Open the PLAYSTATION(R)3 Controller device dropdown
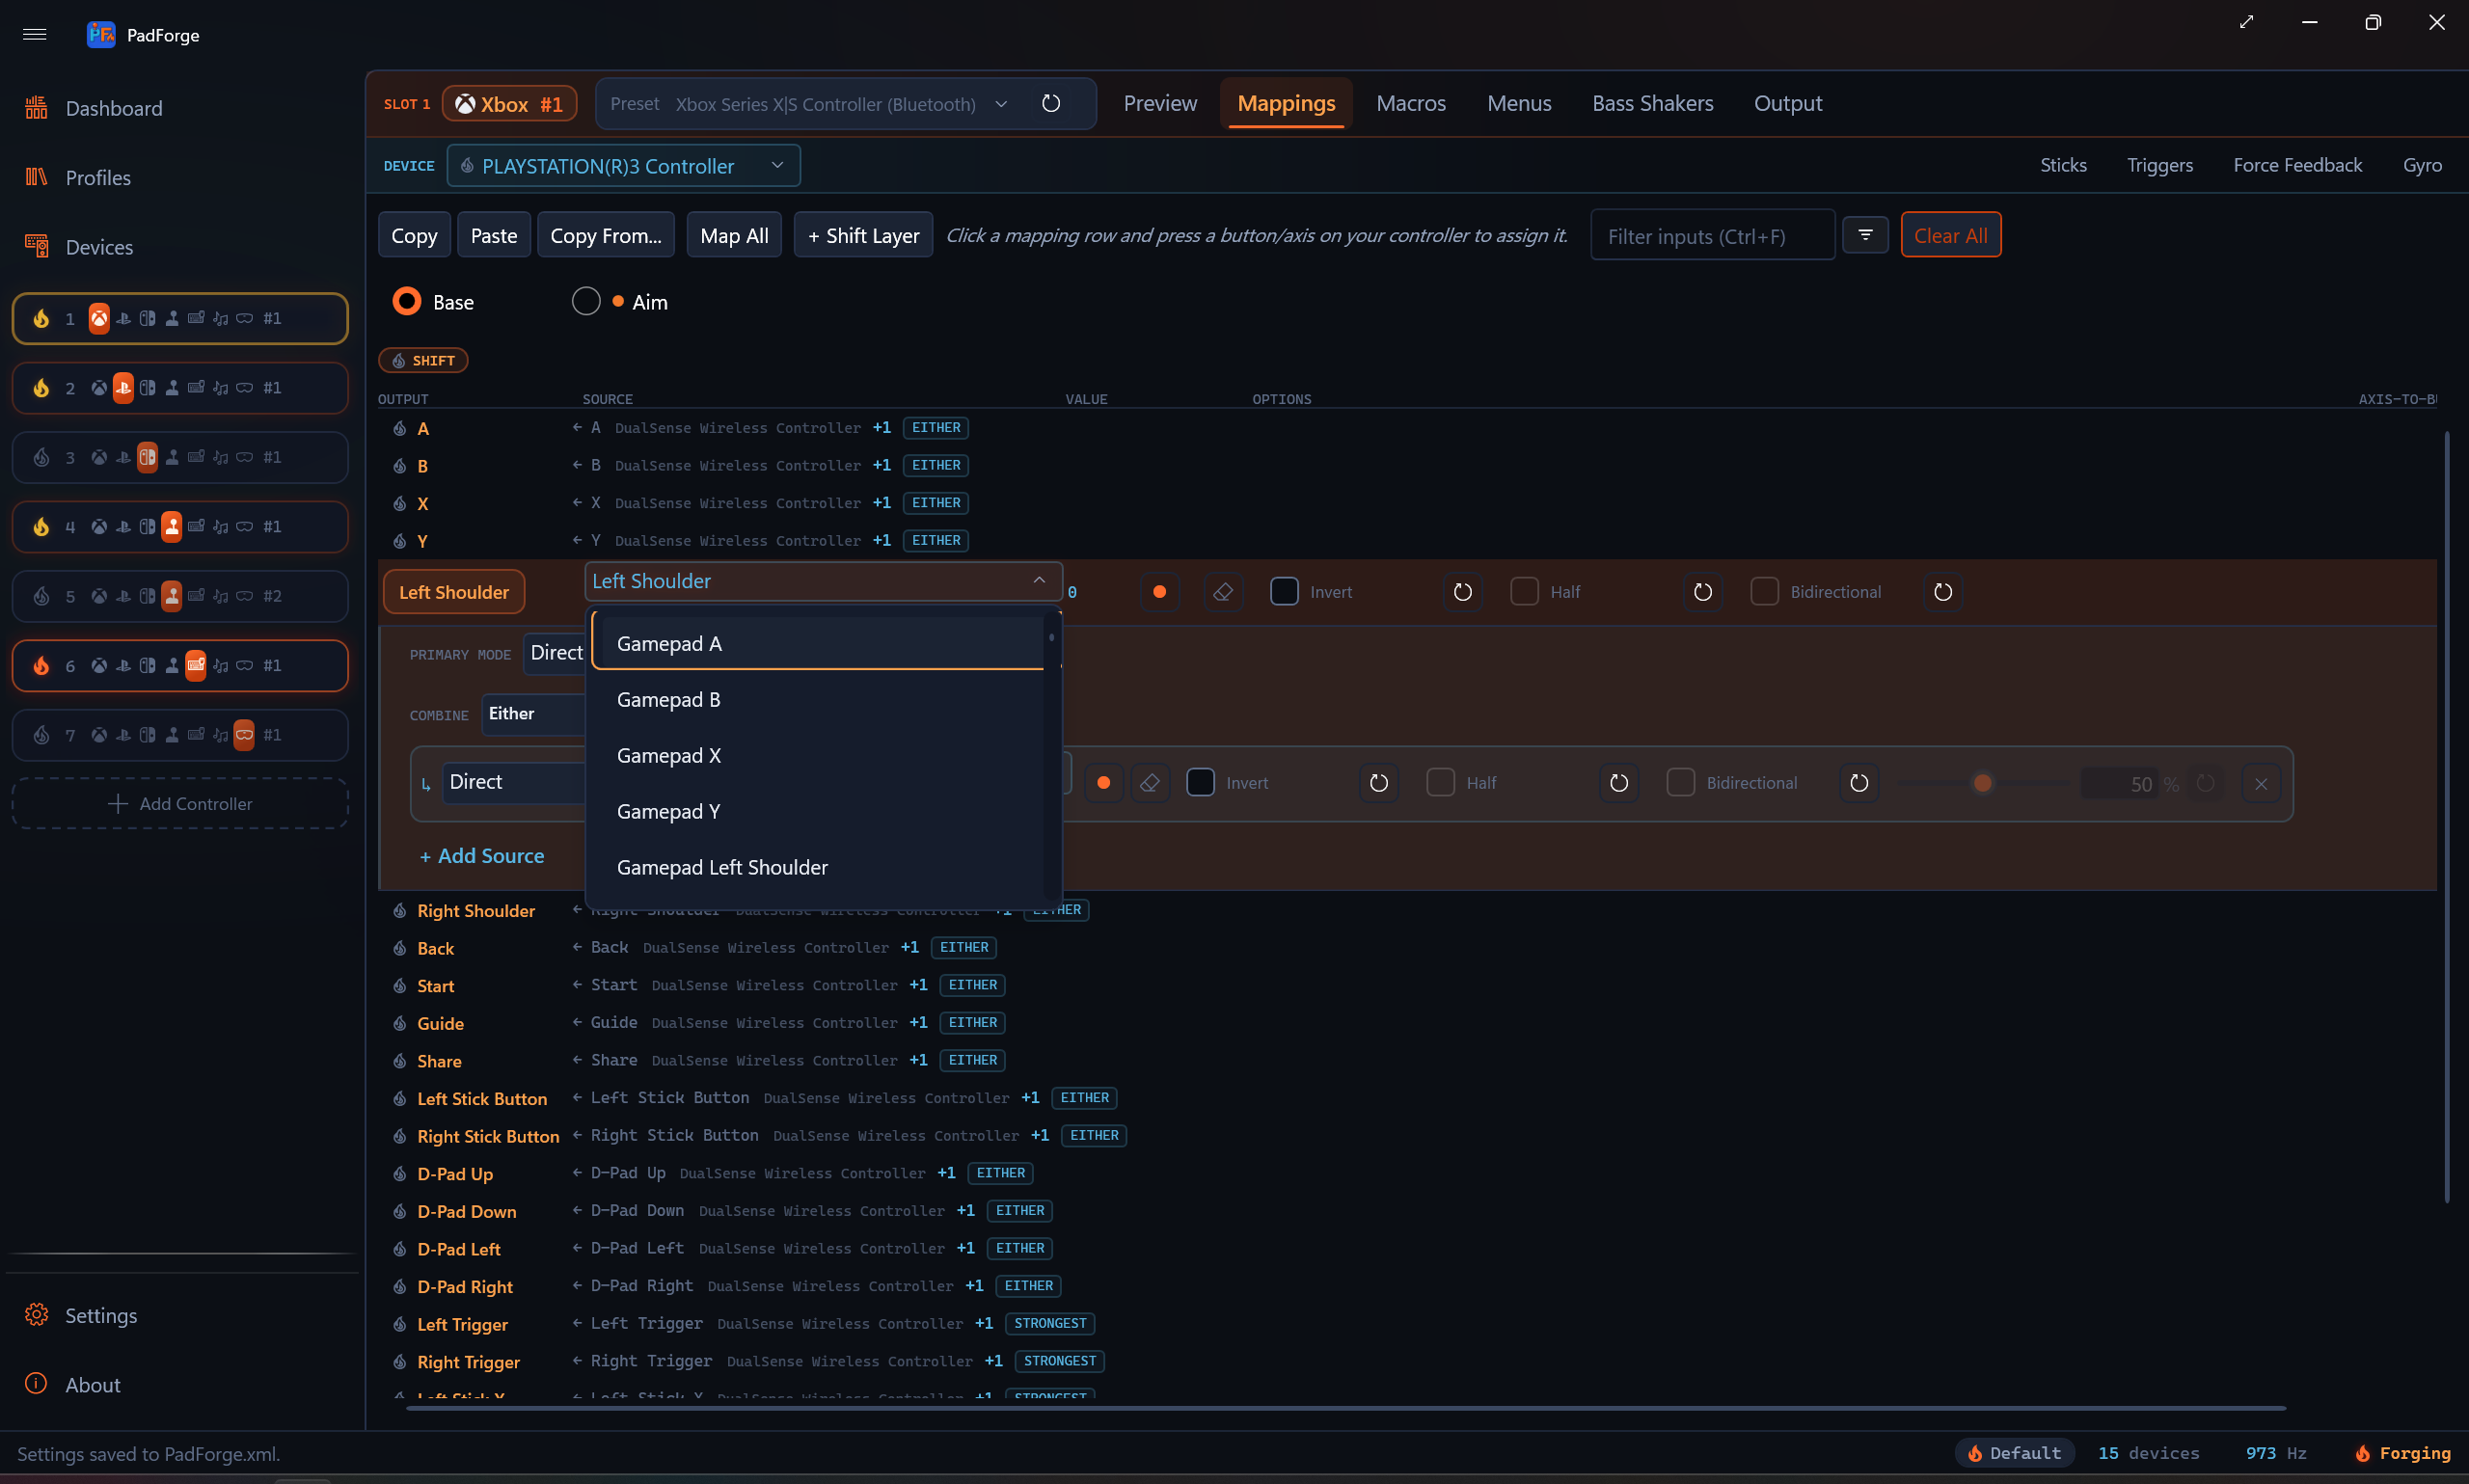This screenshot has width=2469, height=1484. (x=623, y=166)
